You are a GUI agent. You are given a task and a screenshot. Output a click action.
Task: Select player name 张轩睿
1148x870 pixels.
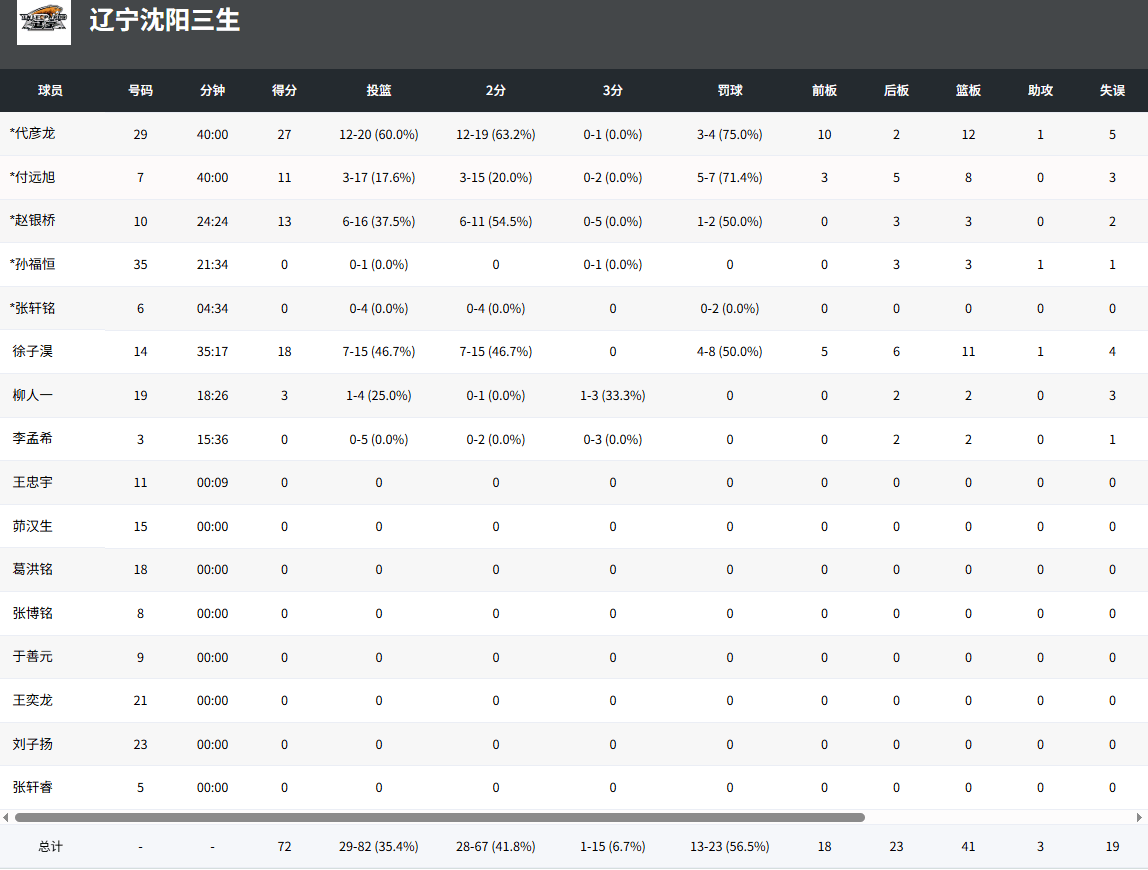tap(32, 787)
